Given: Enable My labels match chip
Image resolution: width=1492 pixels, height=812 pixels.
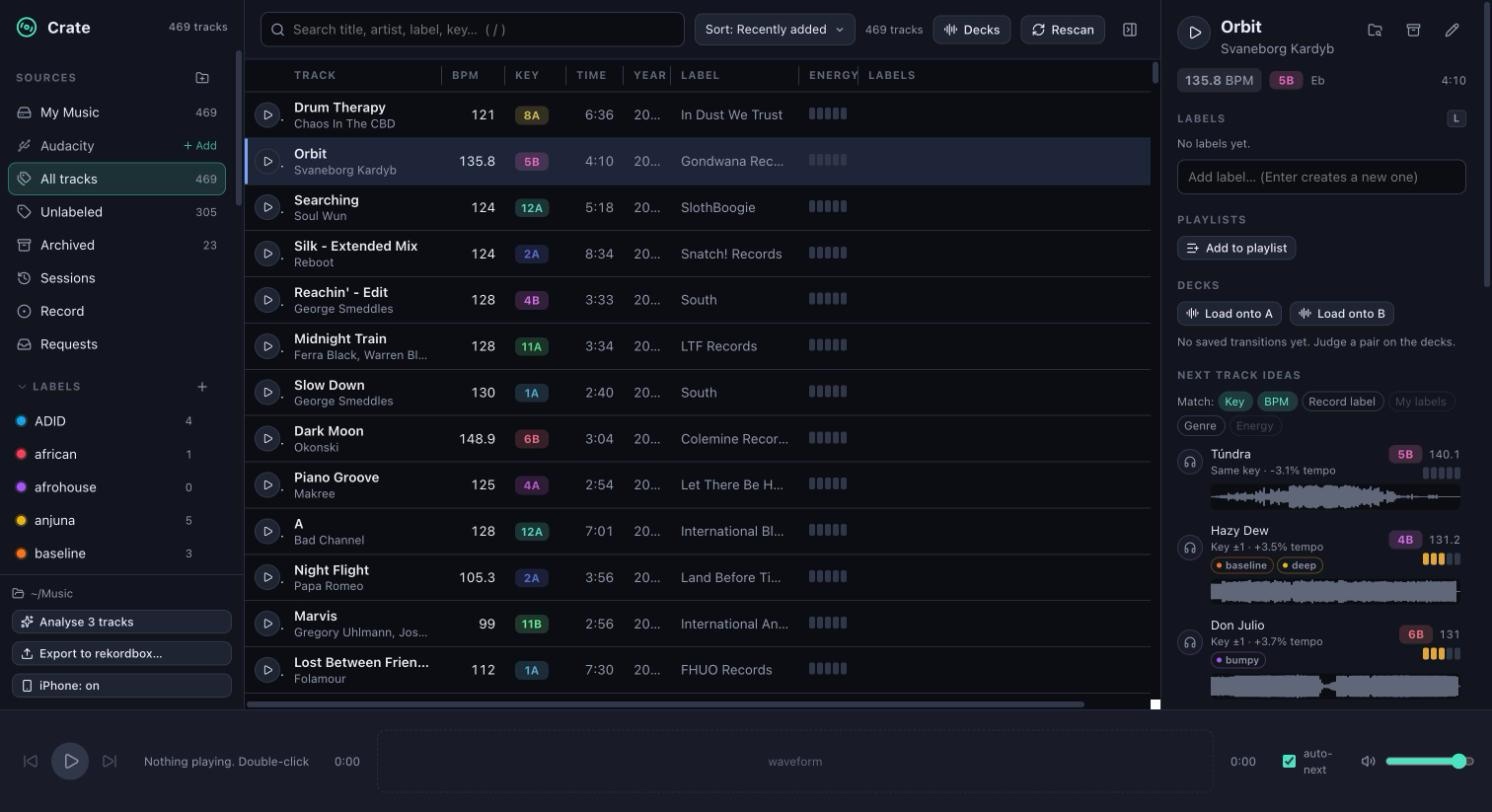Looking at the screenshot, I should [x=1420, y=402].
